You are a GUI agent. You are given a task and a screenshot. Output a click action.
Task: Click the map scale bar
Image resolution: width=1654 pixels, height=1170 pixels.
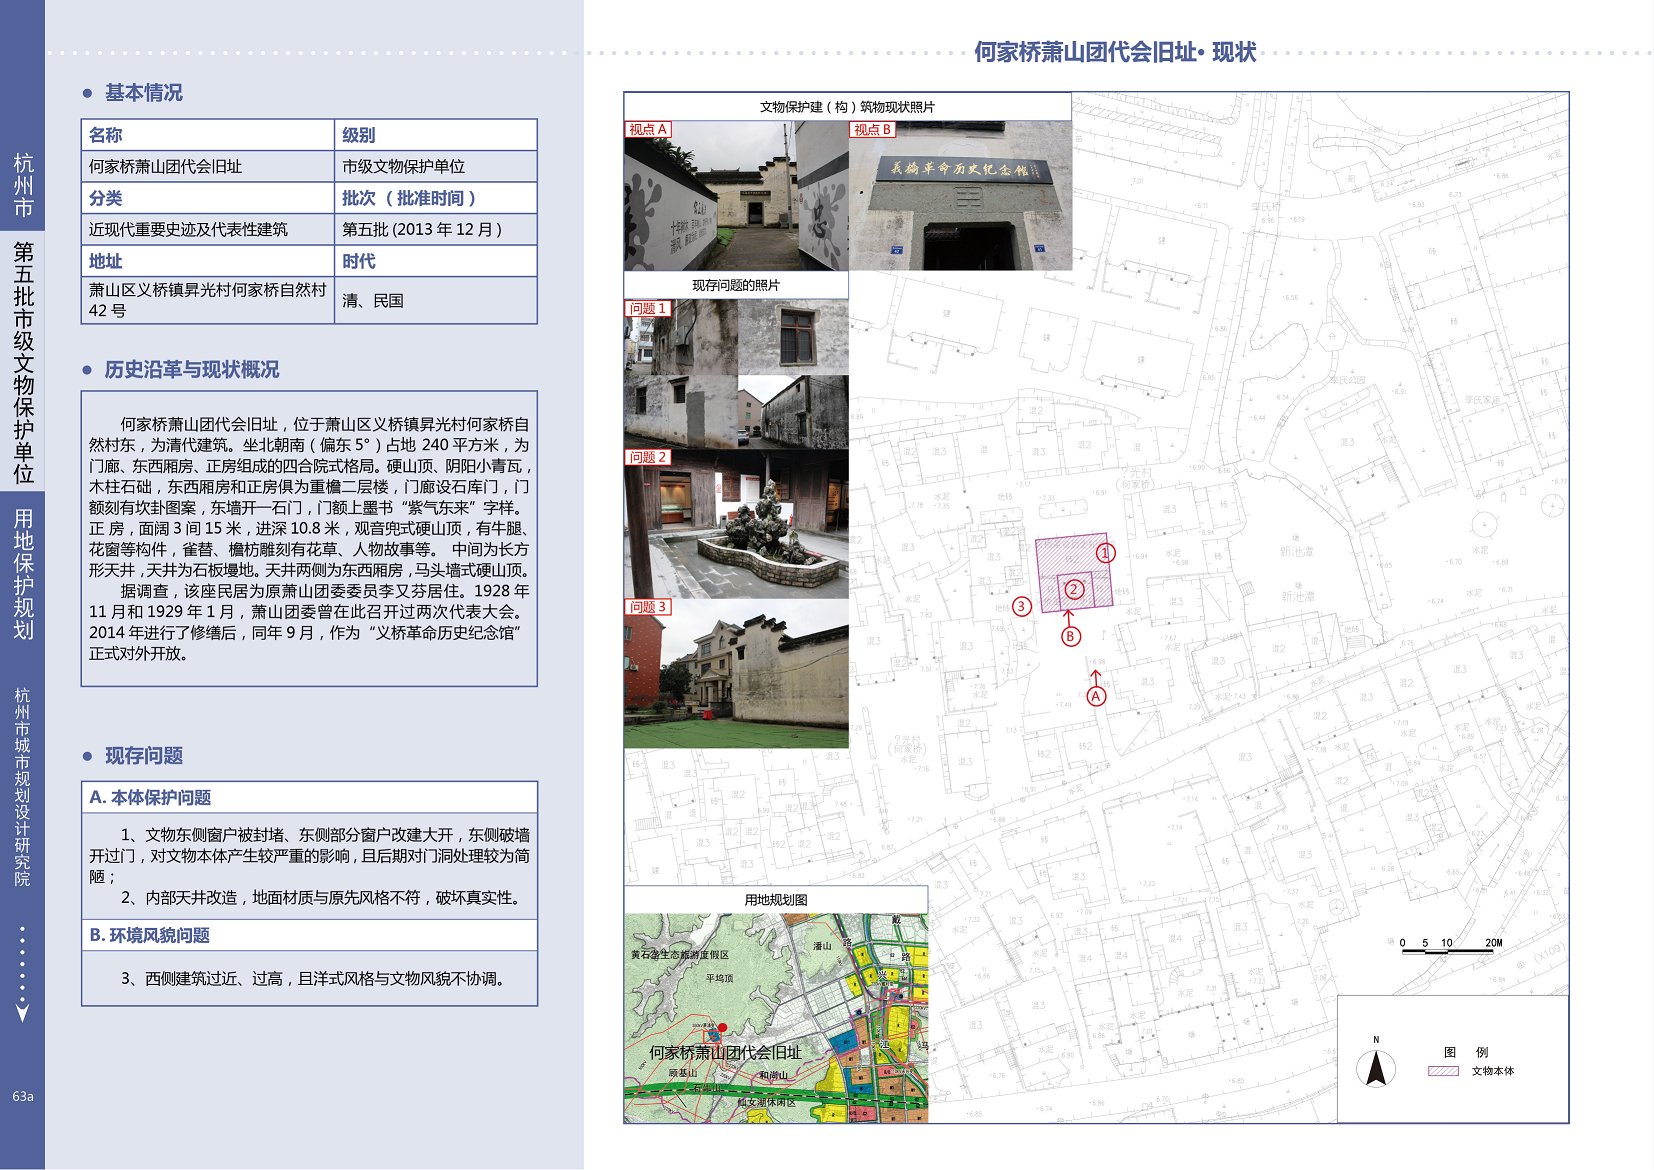point(1449,949)
